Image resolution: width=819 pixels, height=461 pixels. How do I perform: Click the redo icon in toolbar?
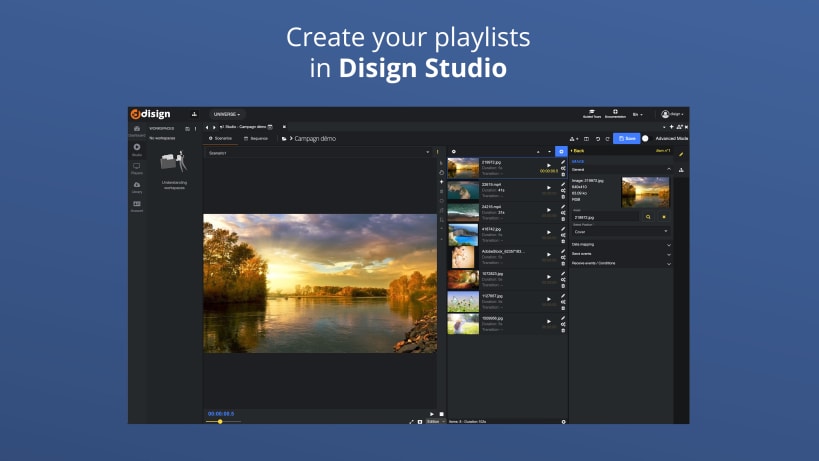click(607, 139)
